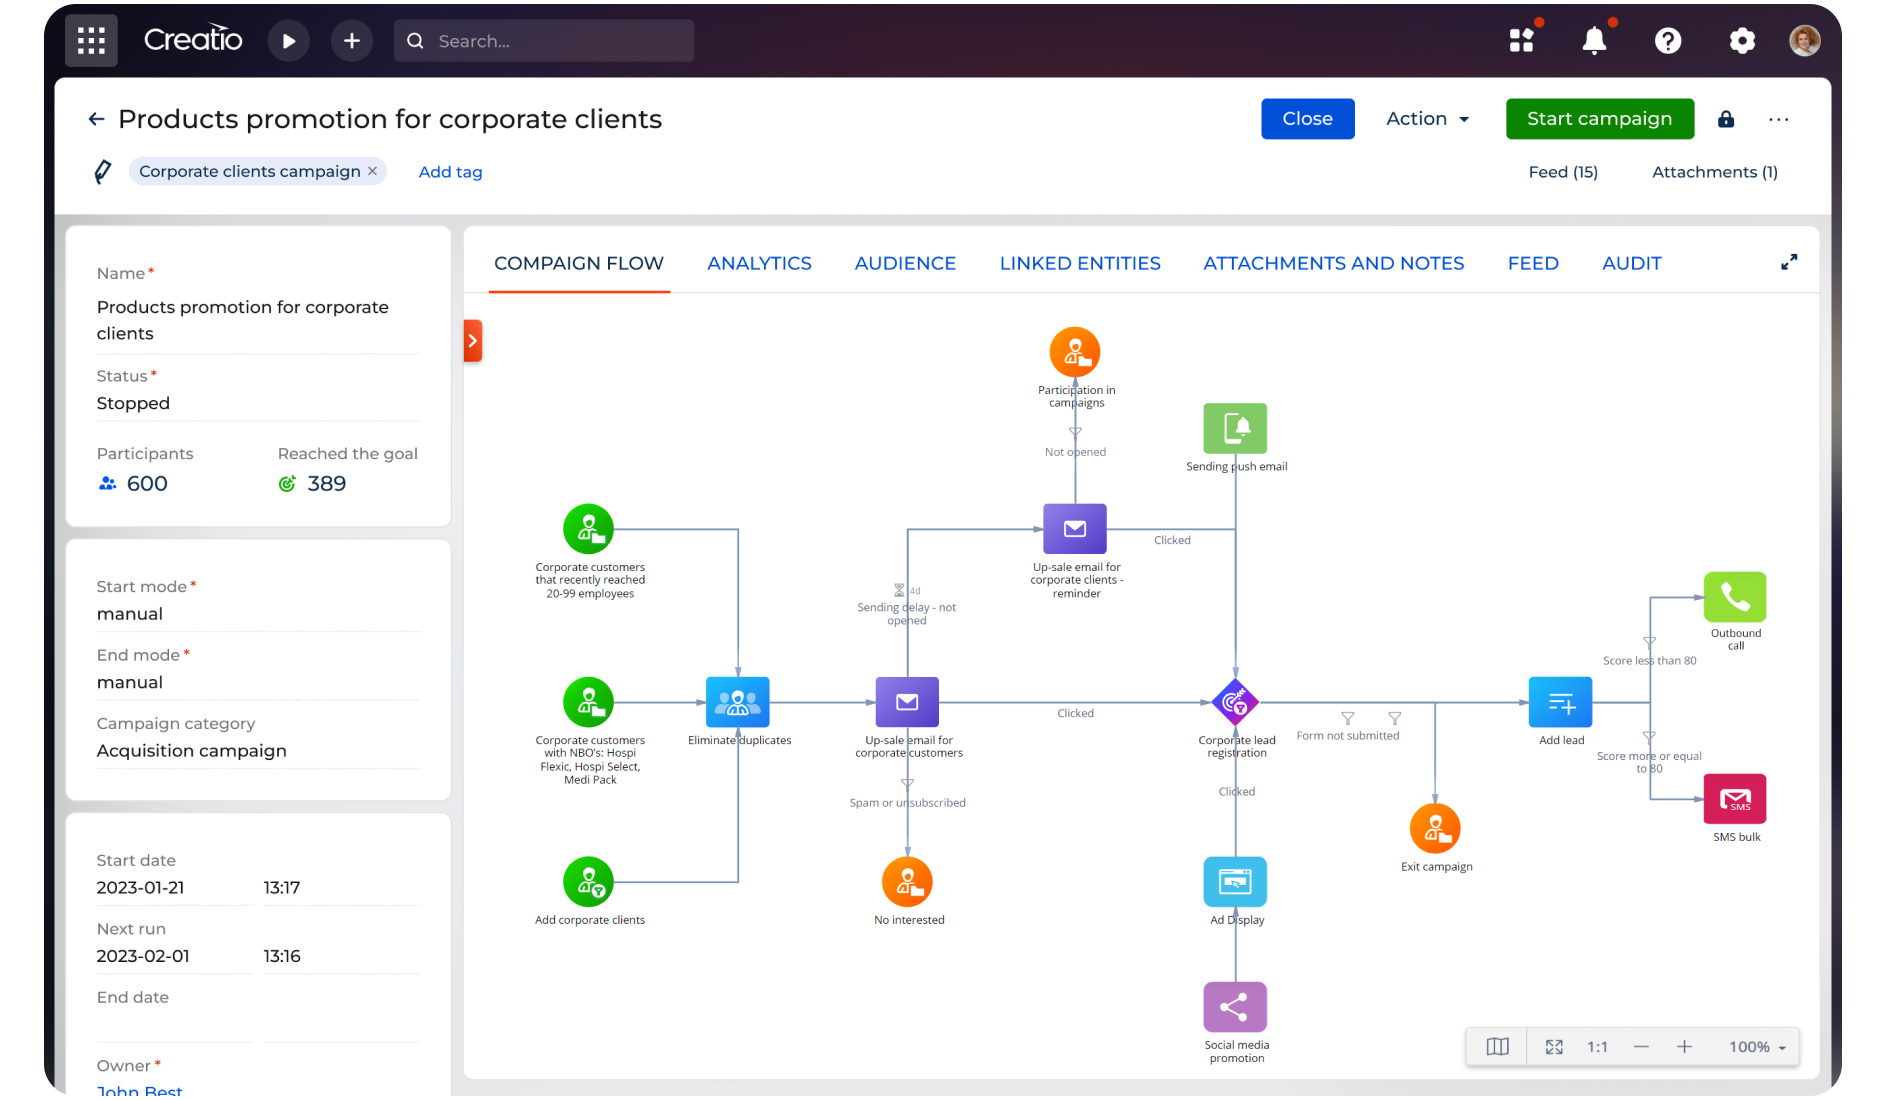Open the 100% zoom level dropdown
Image resolution: width=1886 pixels, height=1100 pixels.
(x=1757, y=1047)
